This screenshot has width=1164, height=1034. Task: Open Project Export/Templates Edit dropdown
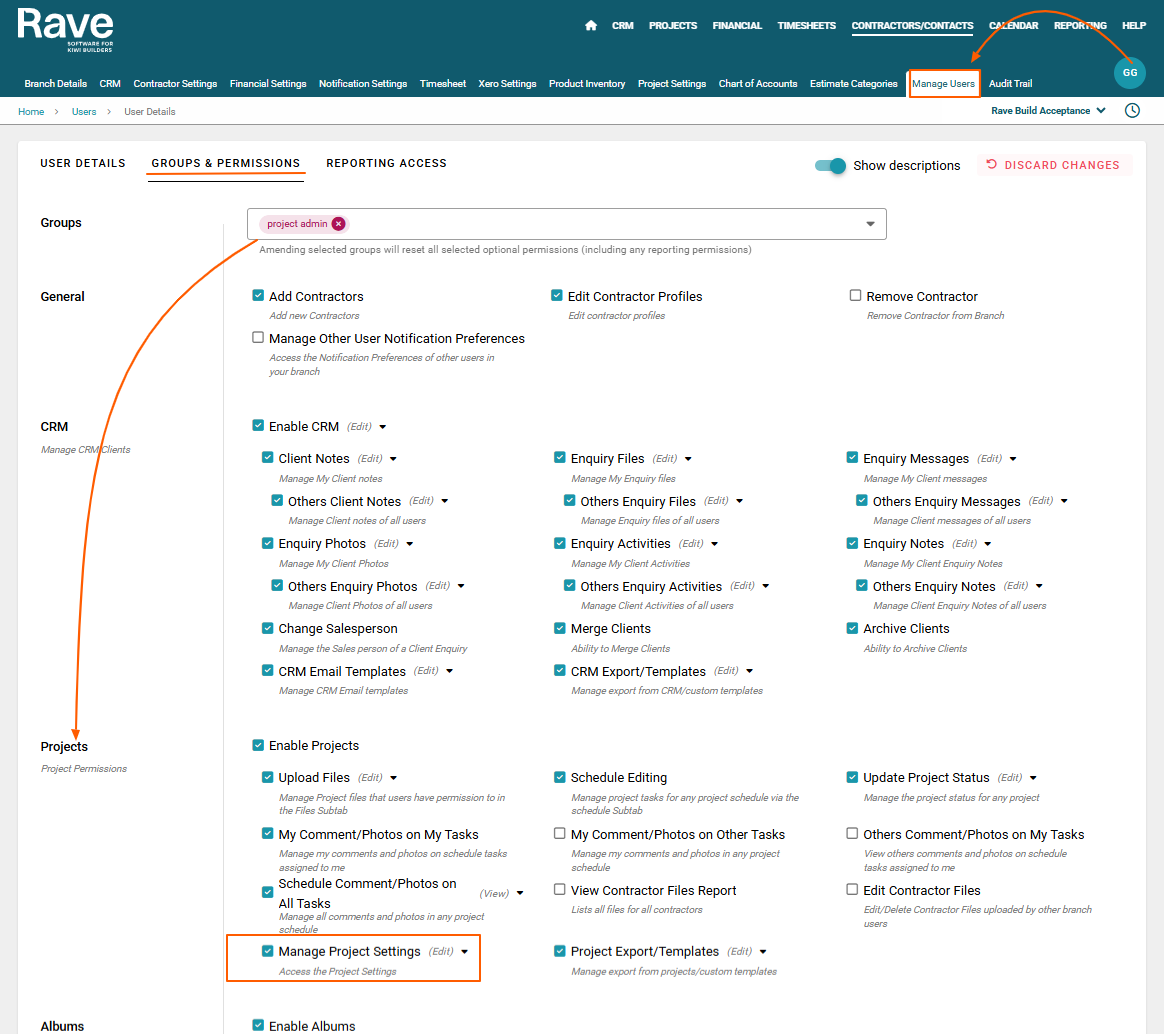[763, 952]
